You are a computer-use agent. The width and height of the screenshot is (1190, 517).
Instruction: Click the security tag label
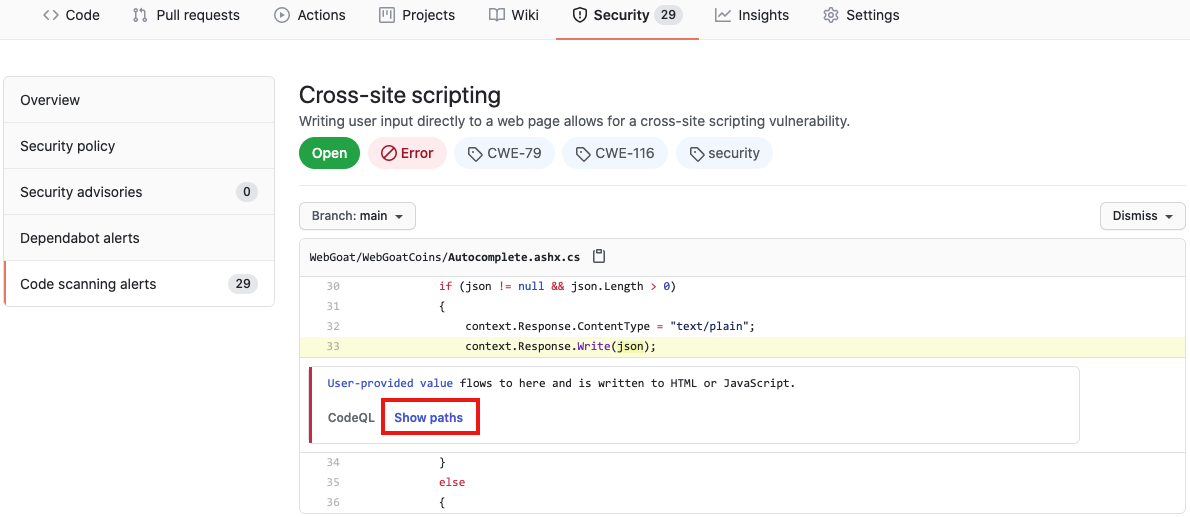click(x=724, y=153)
